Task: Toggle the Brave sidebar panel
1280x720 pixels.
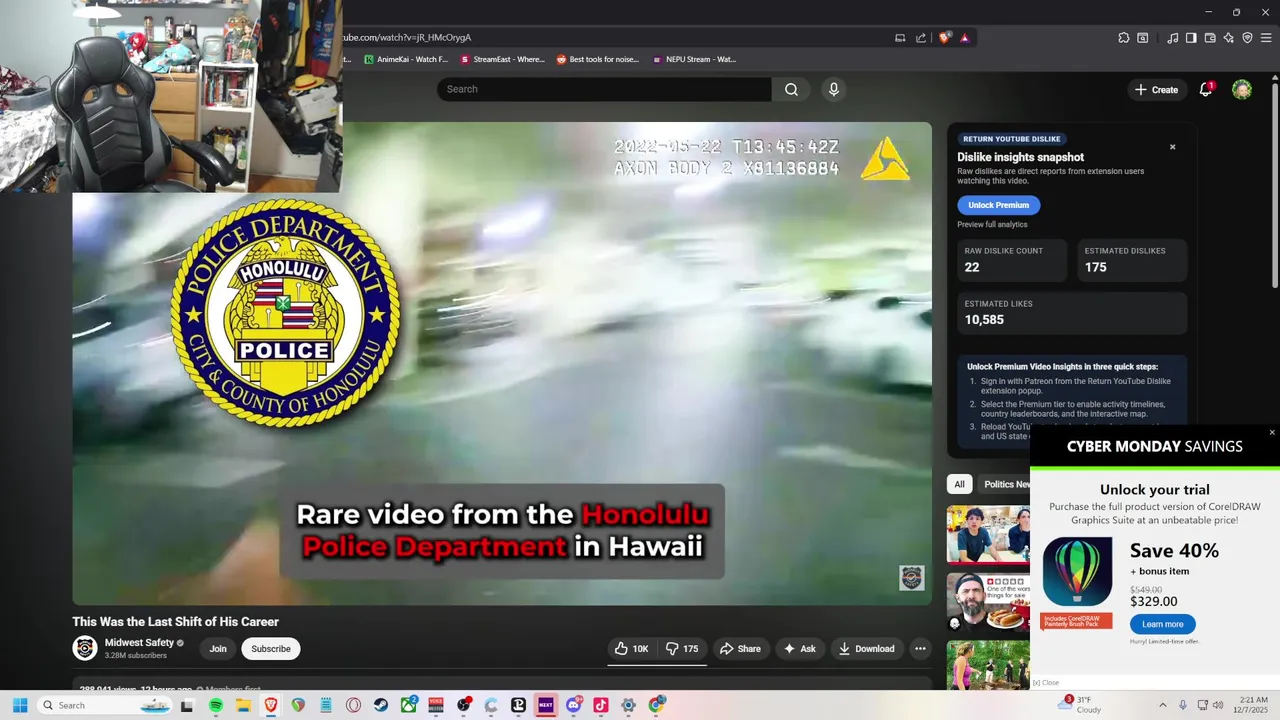Action: click(x=1191, y=38)
